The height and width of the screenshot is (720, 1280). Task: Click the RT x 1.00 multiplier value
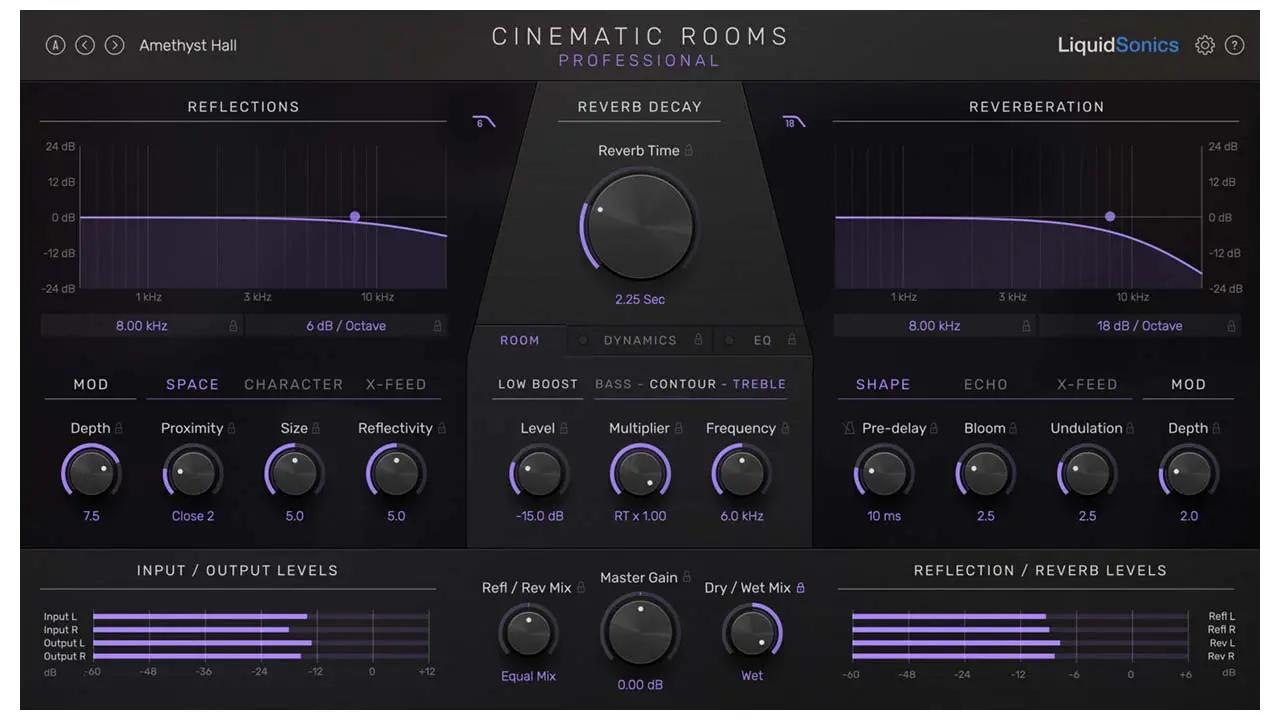pyautogui.click(x=640, y=516)
